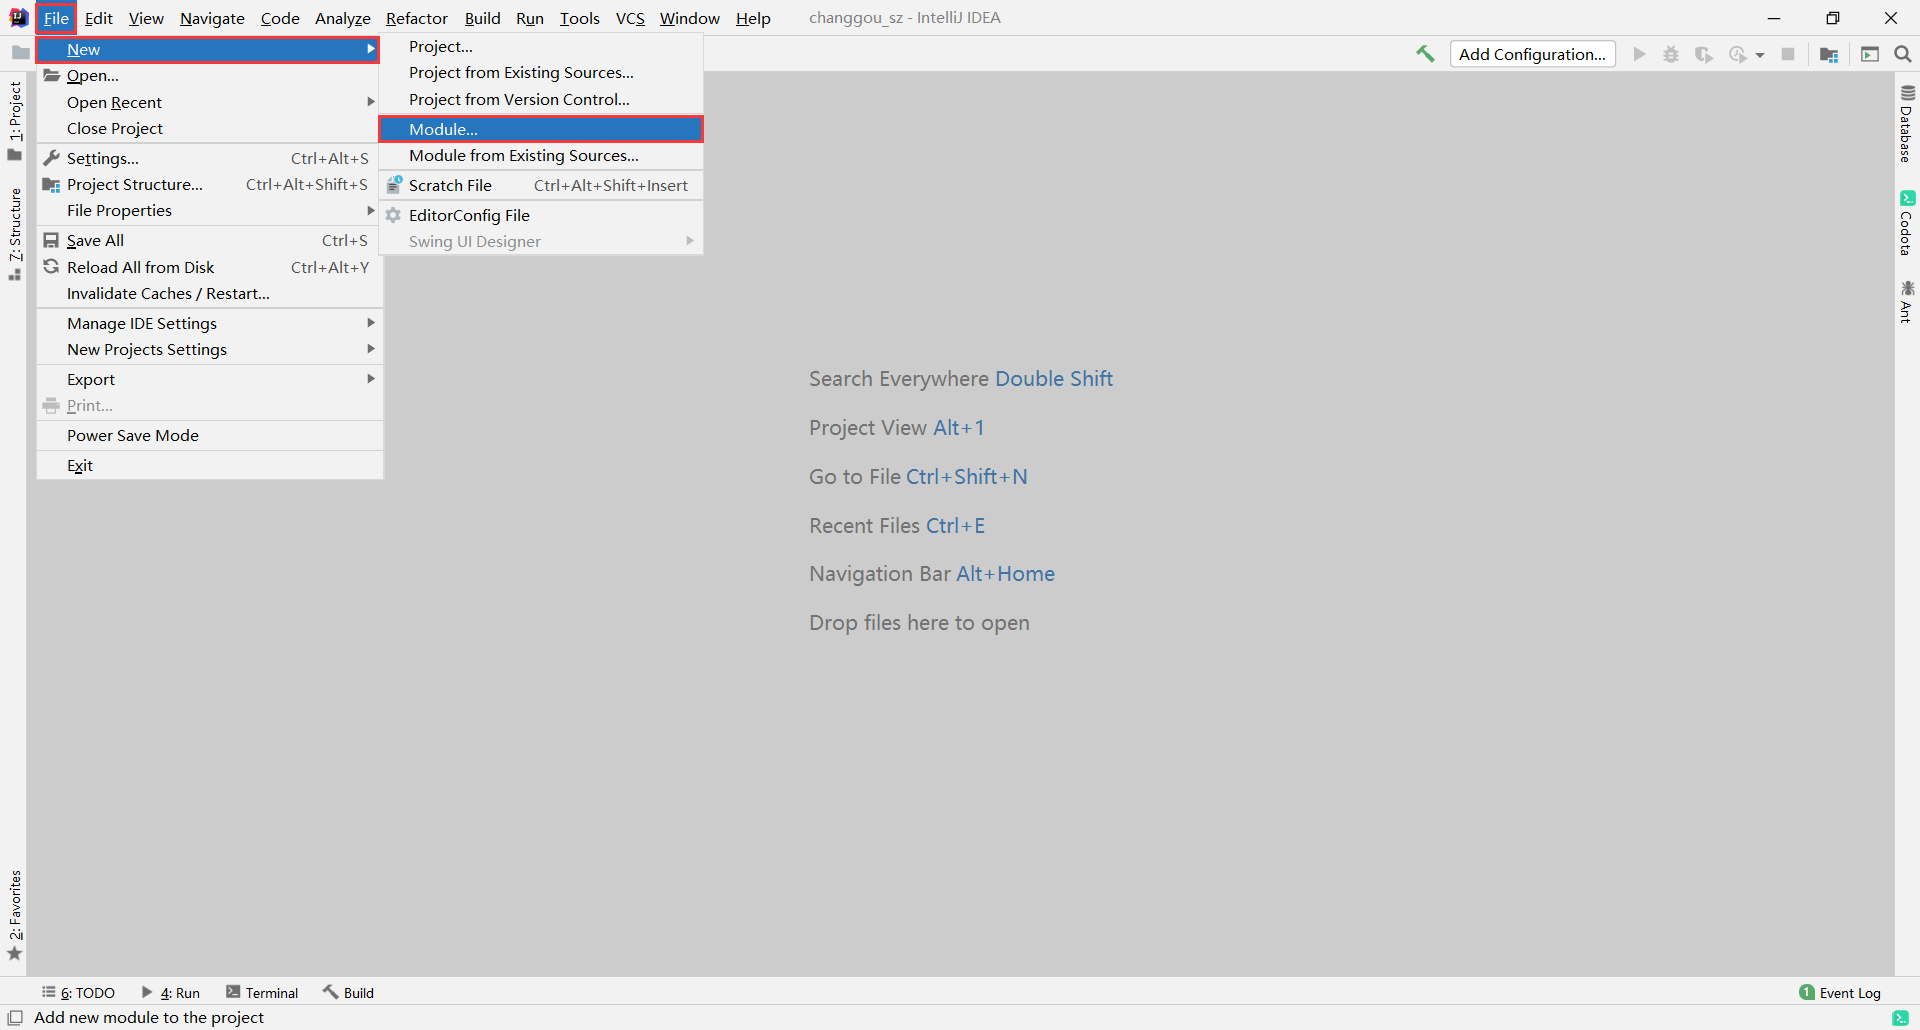Open the Navigate menu
Viewport: 1920px width, 1030px height.
click(x=212, y=18)
